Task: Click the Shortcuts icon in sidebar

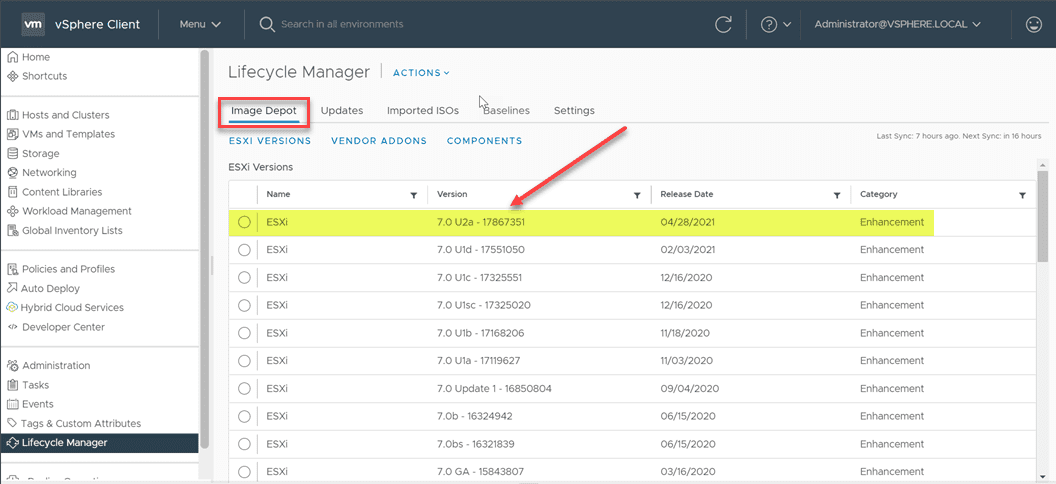Action: [12, 76]
